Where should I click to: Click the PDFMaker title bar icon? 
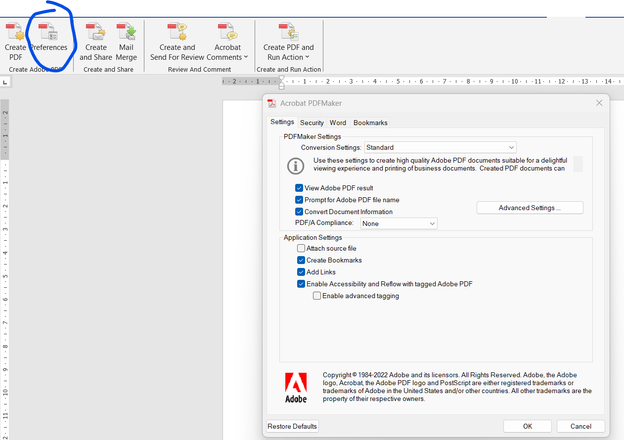click(272, 103)
